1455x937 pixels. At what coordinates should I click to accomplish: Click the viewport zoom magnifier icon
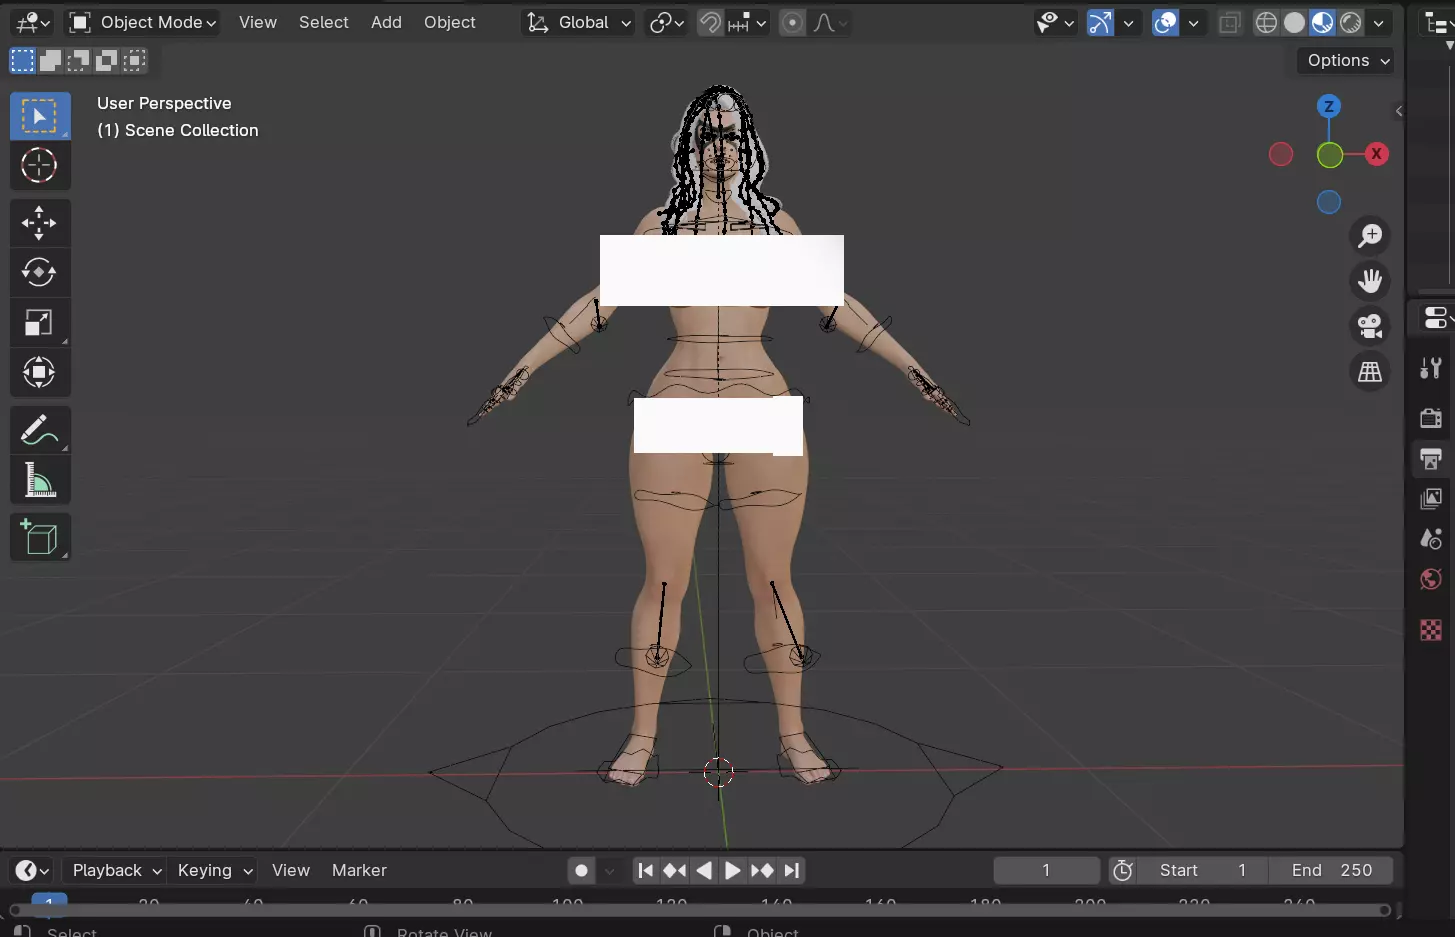[x=1369, y=236]
